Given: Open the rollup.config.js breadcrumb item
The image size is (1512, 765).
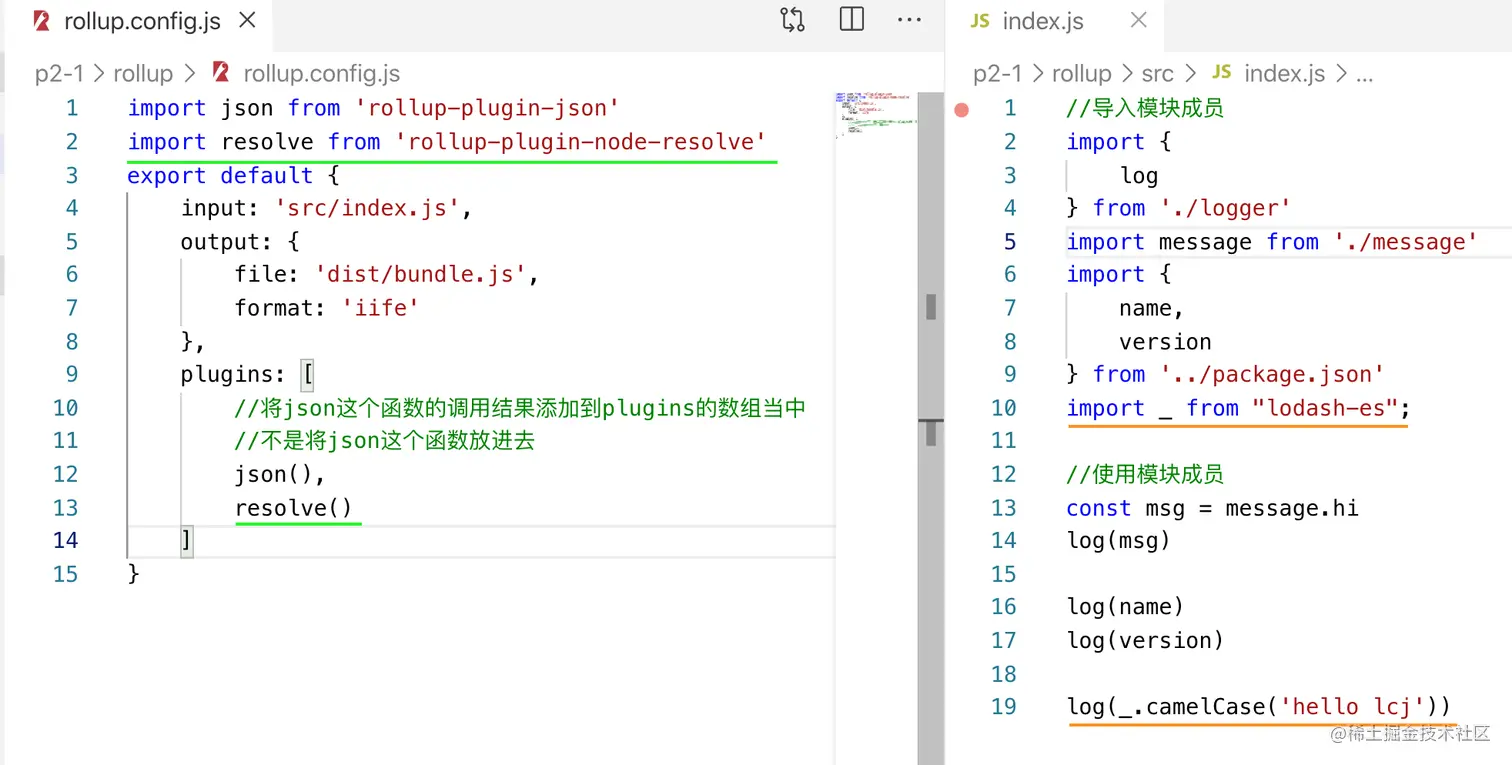Looking at the screenshot, I should click(321, 73).
